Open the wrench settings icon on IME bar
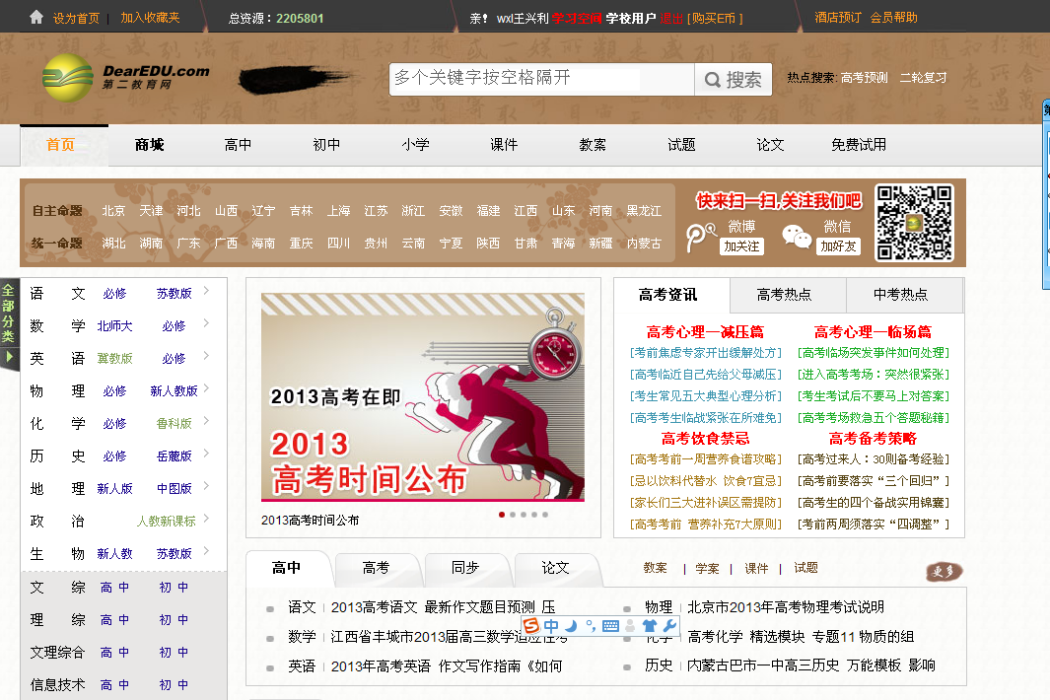Viewport: 1050px width, 700px height. 668,626
